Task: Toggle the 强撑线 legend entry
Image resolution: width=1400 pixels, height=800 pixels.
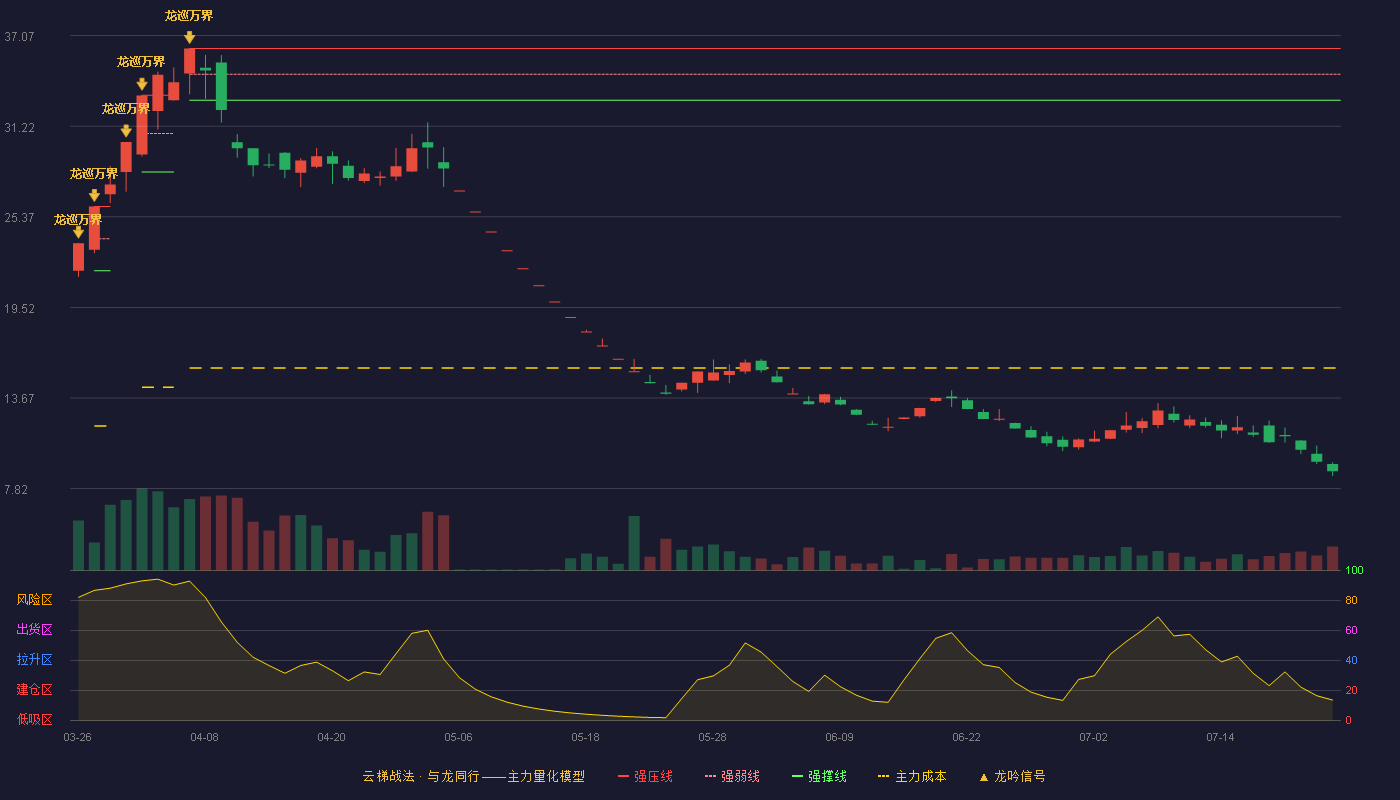Action: tap(819, 776)
